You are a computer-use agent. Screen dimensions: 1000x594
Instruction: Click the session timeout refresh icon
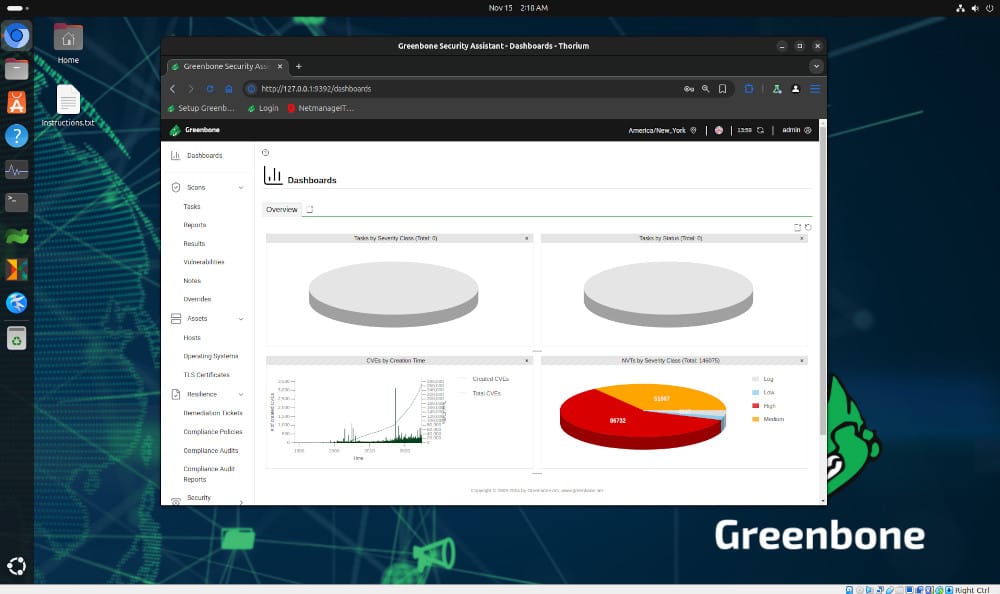click(760, 130)
